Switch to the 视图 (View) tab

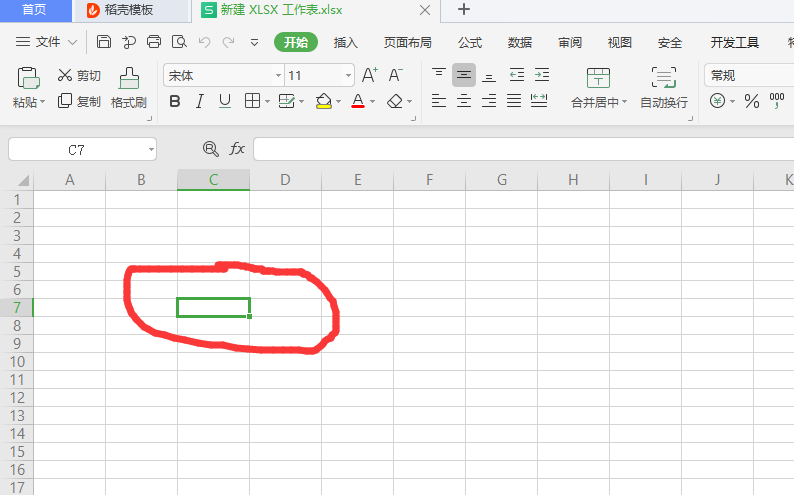point(620,43)
